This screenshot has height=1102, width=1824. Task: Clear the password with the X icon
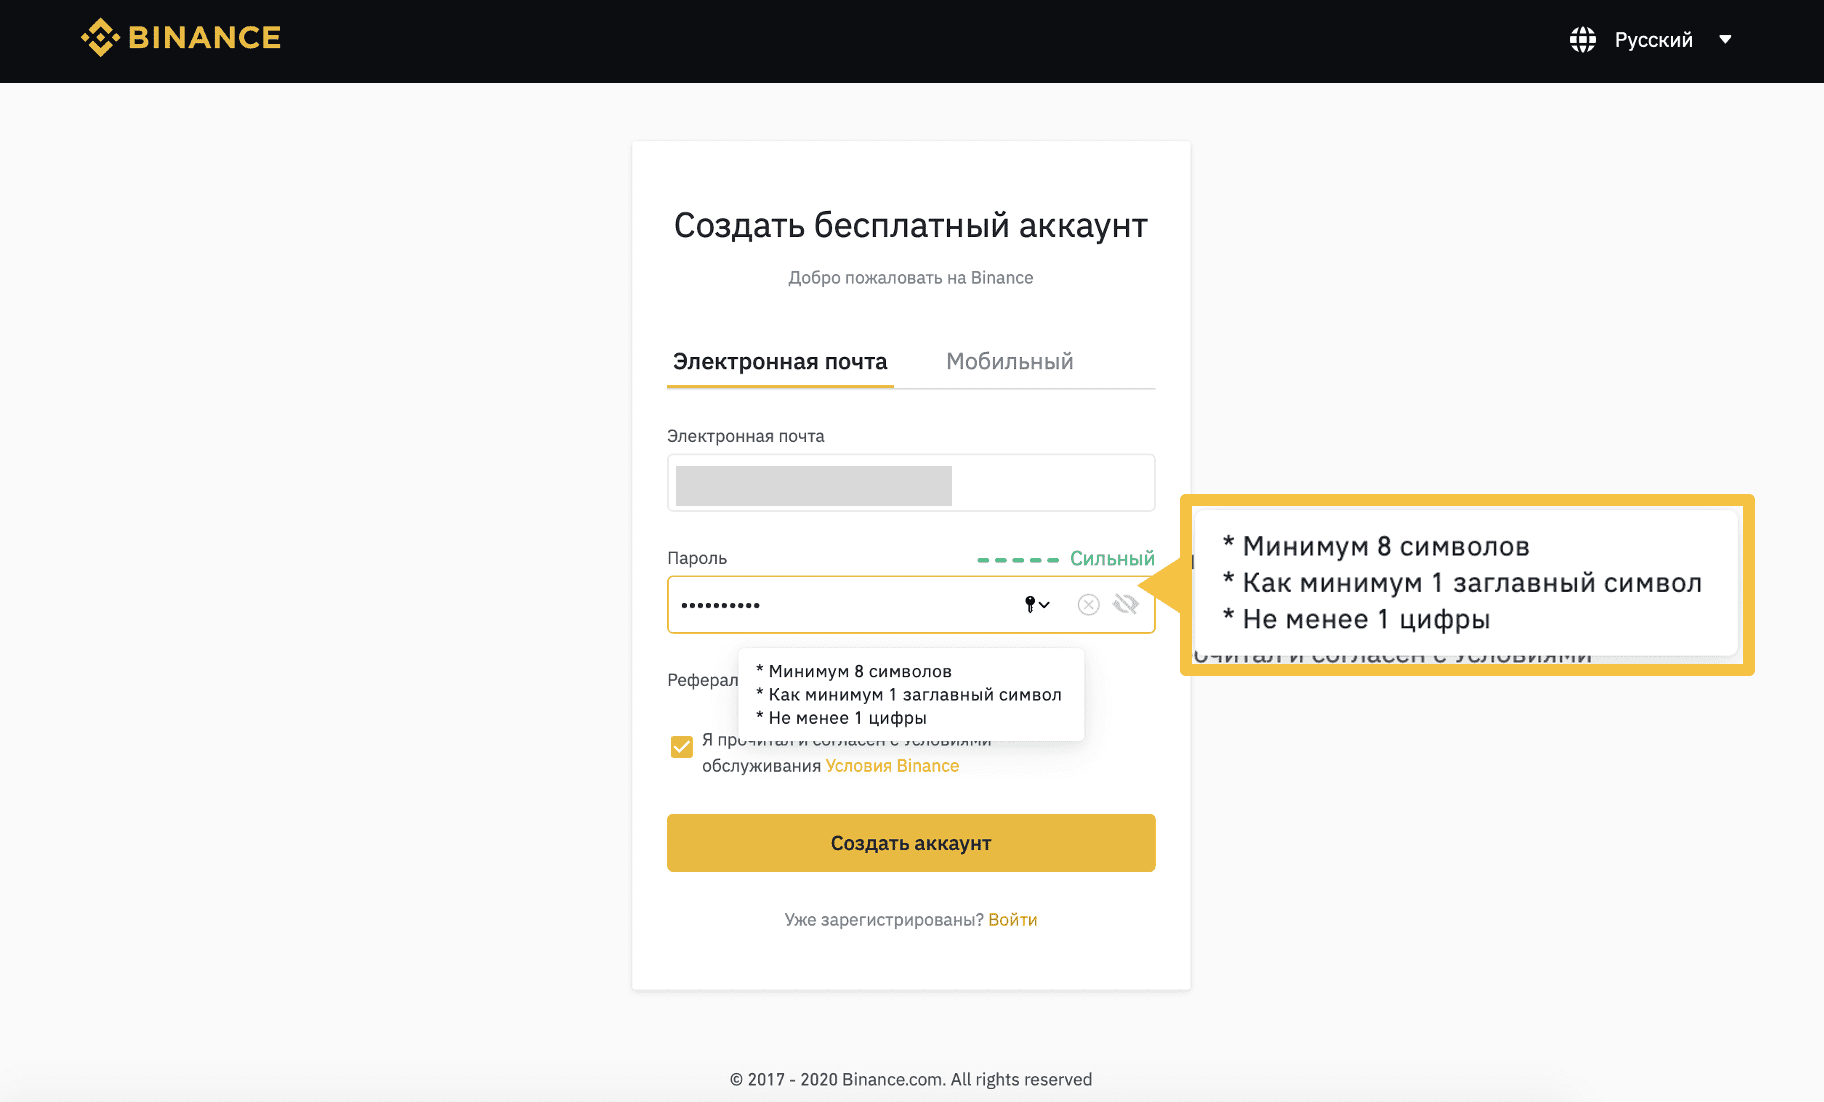[1089, 604]
